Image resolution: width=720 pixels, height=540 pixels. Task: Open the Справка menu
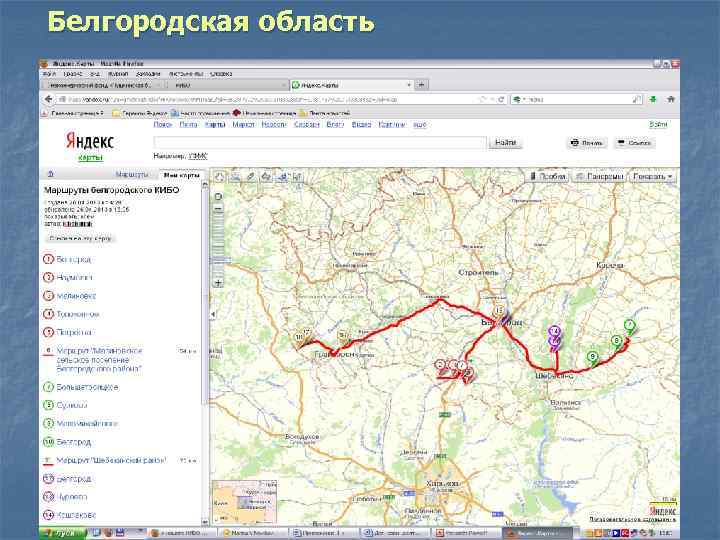pos(221,73)
